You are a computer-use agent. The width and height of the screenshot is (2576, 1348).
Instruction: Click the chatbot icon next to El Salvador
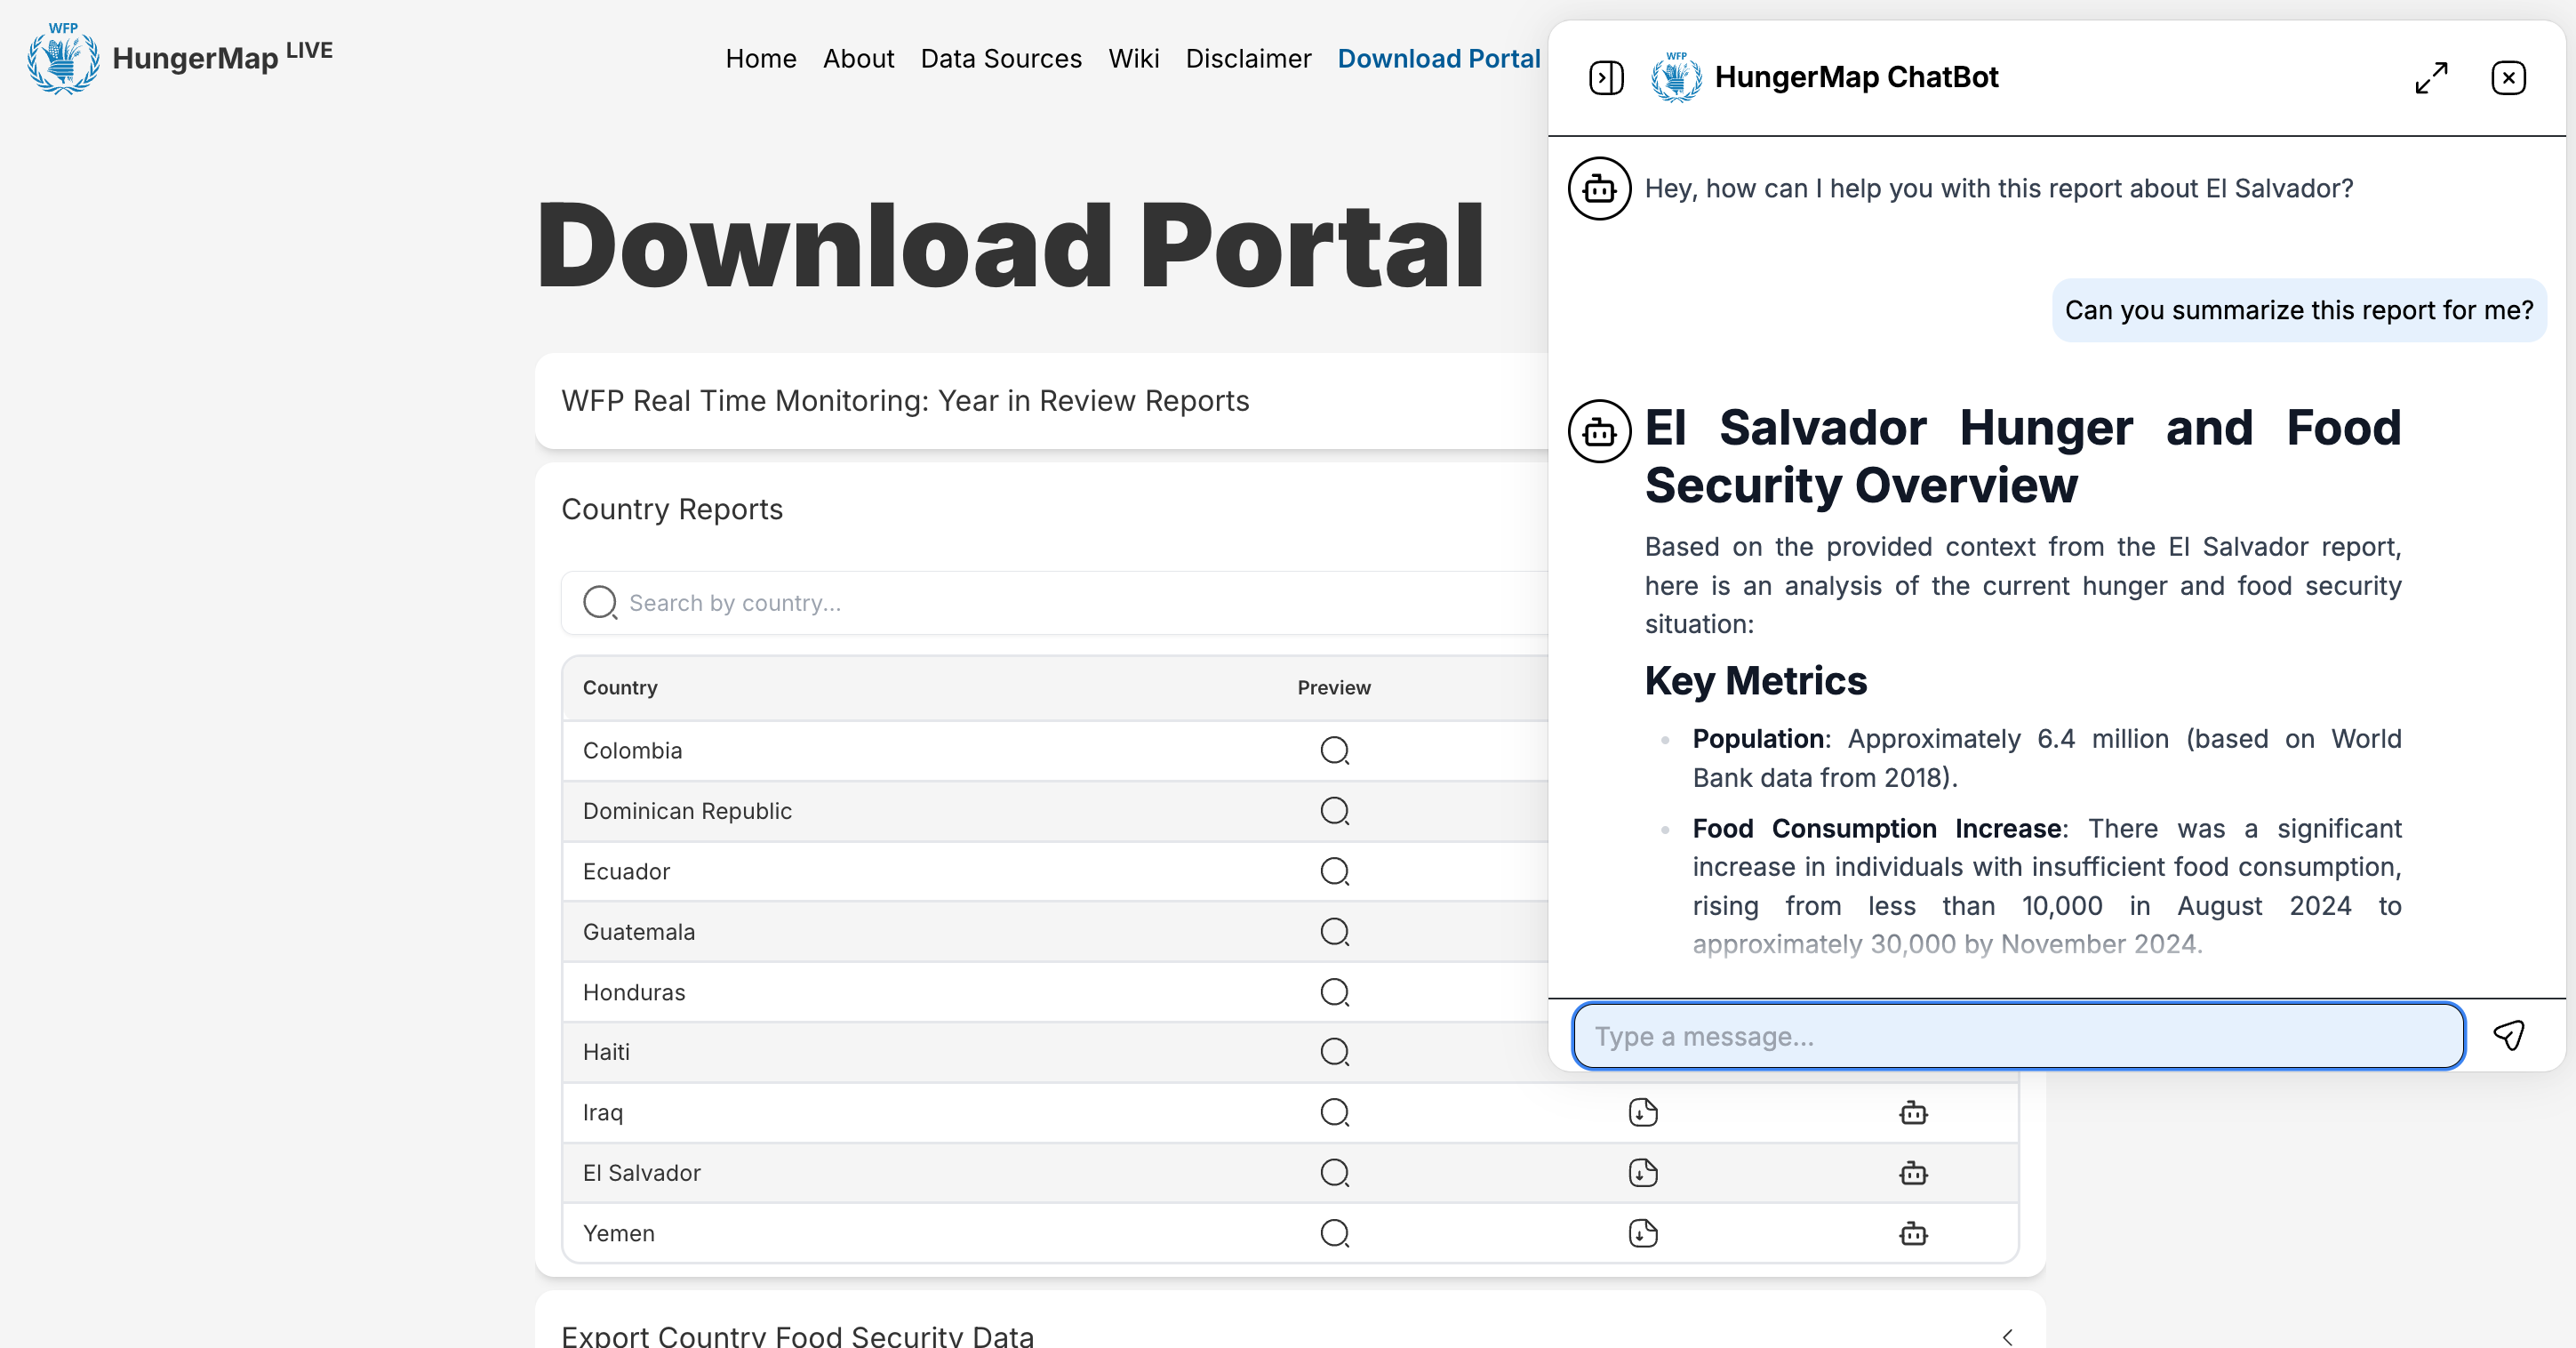pos(1911,1173)
